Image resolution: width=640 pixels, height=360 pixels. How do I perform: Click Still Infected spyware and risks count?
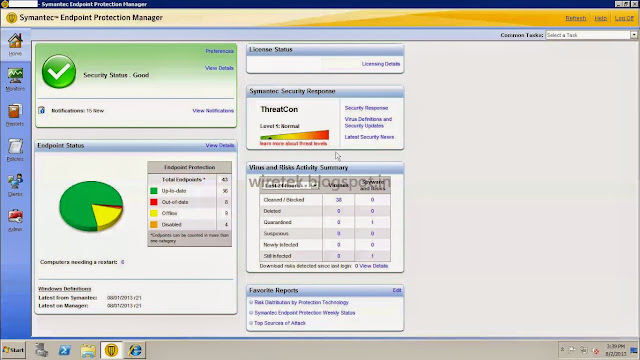(372, 256)
